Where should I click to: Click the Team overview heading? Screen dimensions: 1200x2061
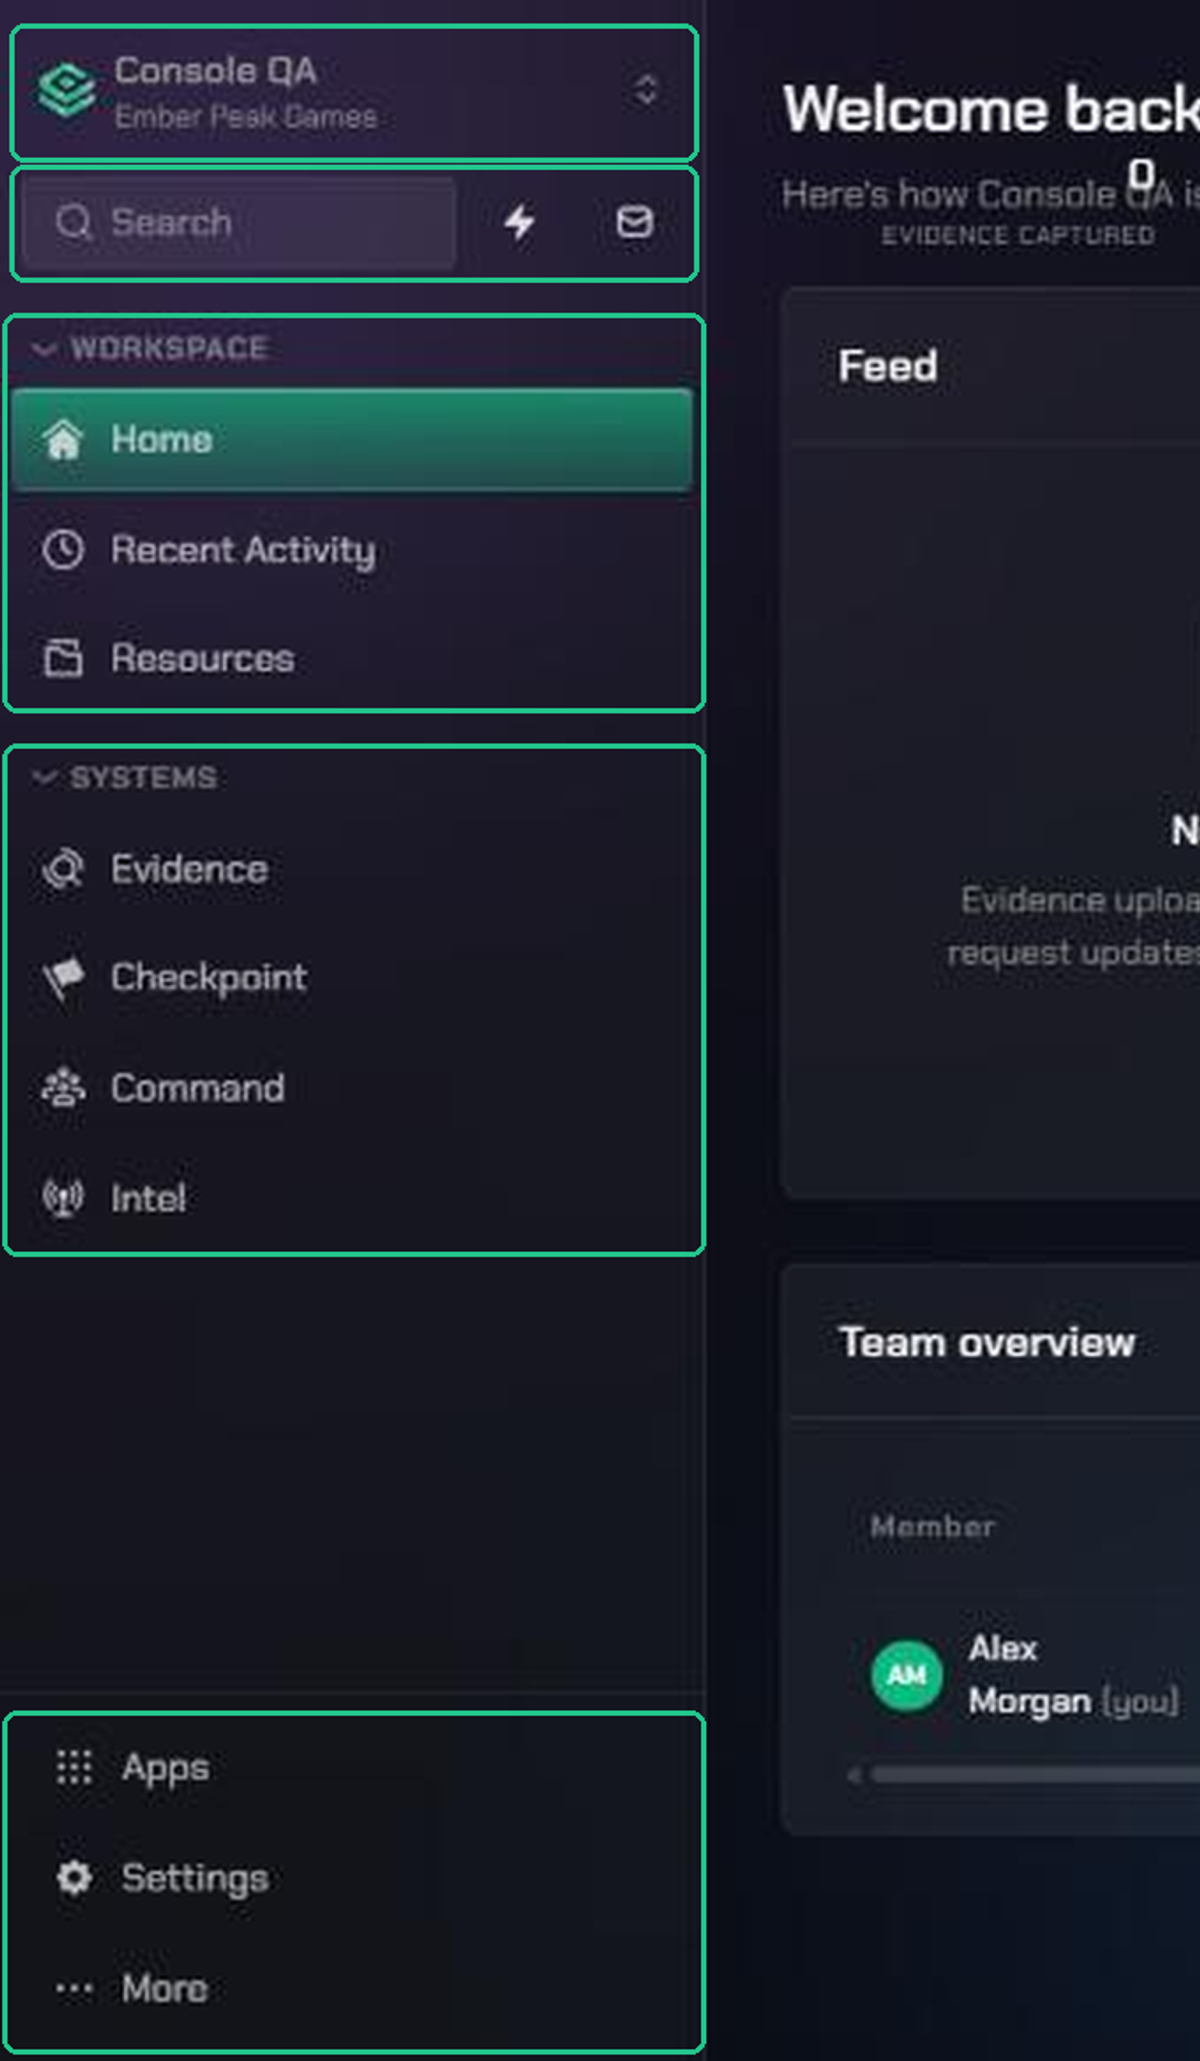(x=987, y=1342)
